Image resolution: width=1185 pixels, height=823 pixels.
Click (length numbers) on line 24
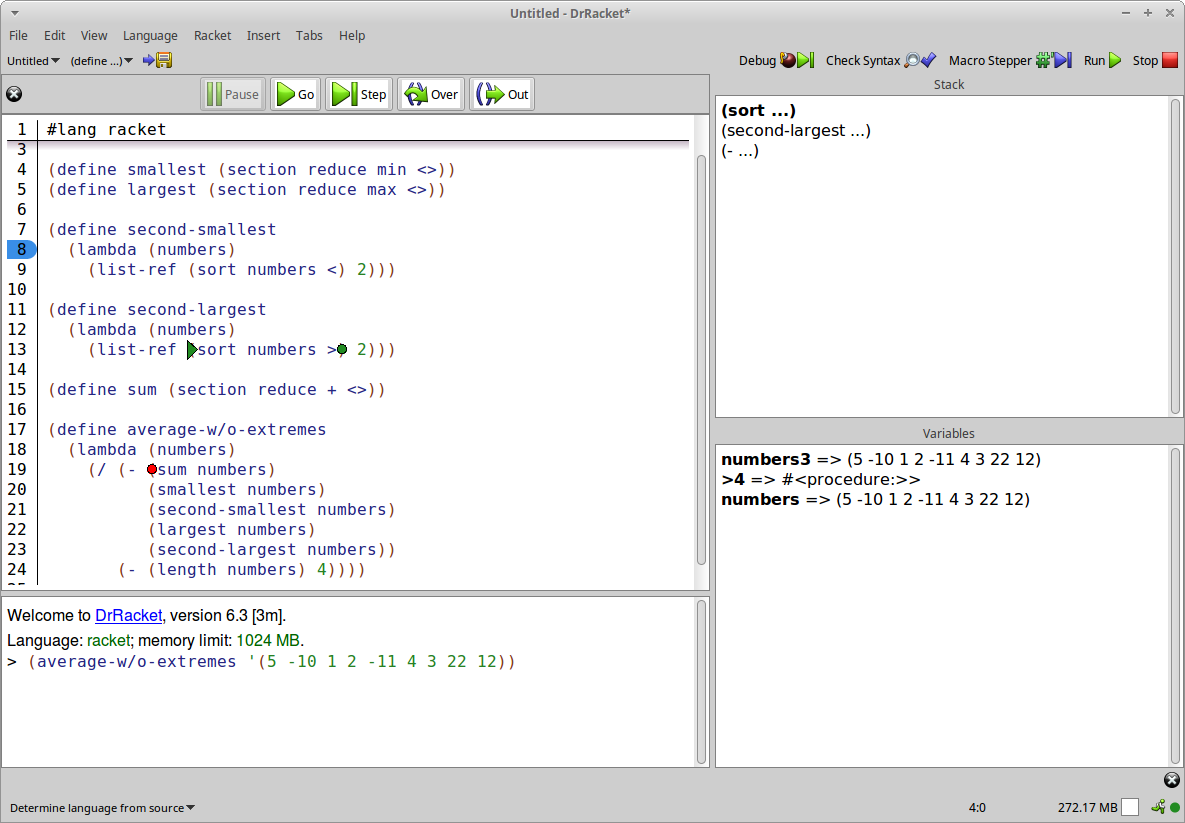coord(227,570)
